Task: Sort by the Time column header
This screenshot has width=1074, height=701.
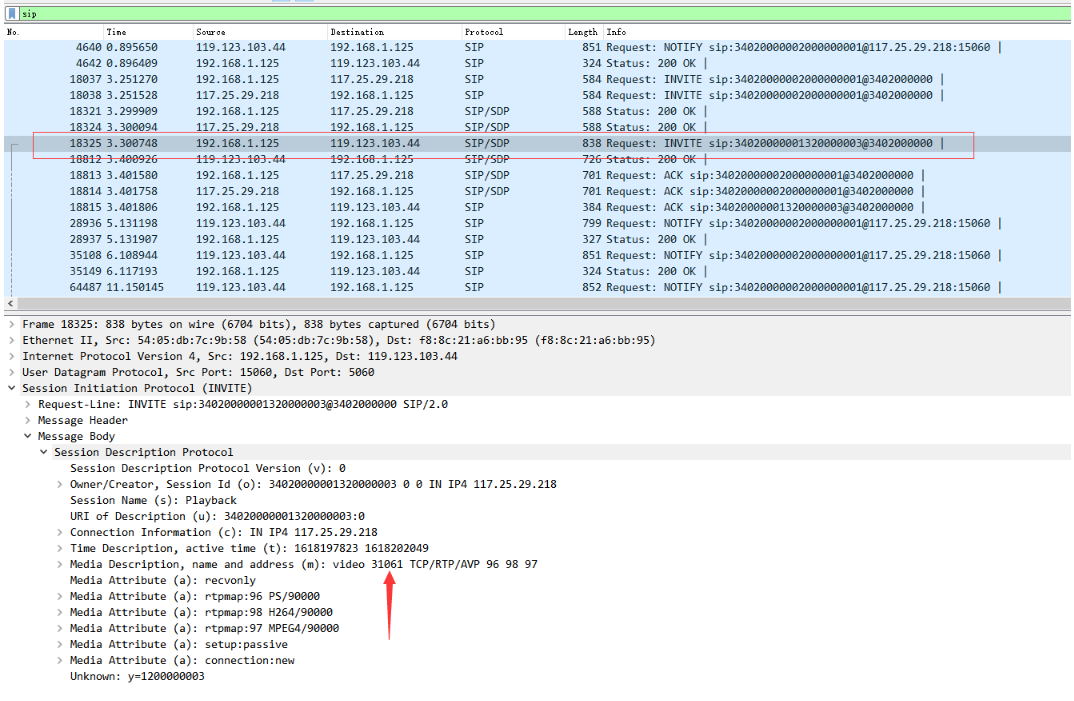Action: 116,32
